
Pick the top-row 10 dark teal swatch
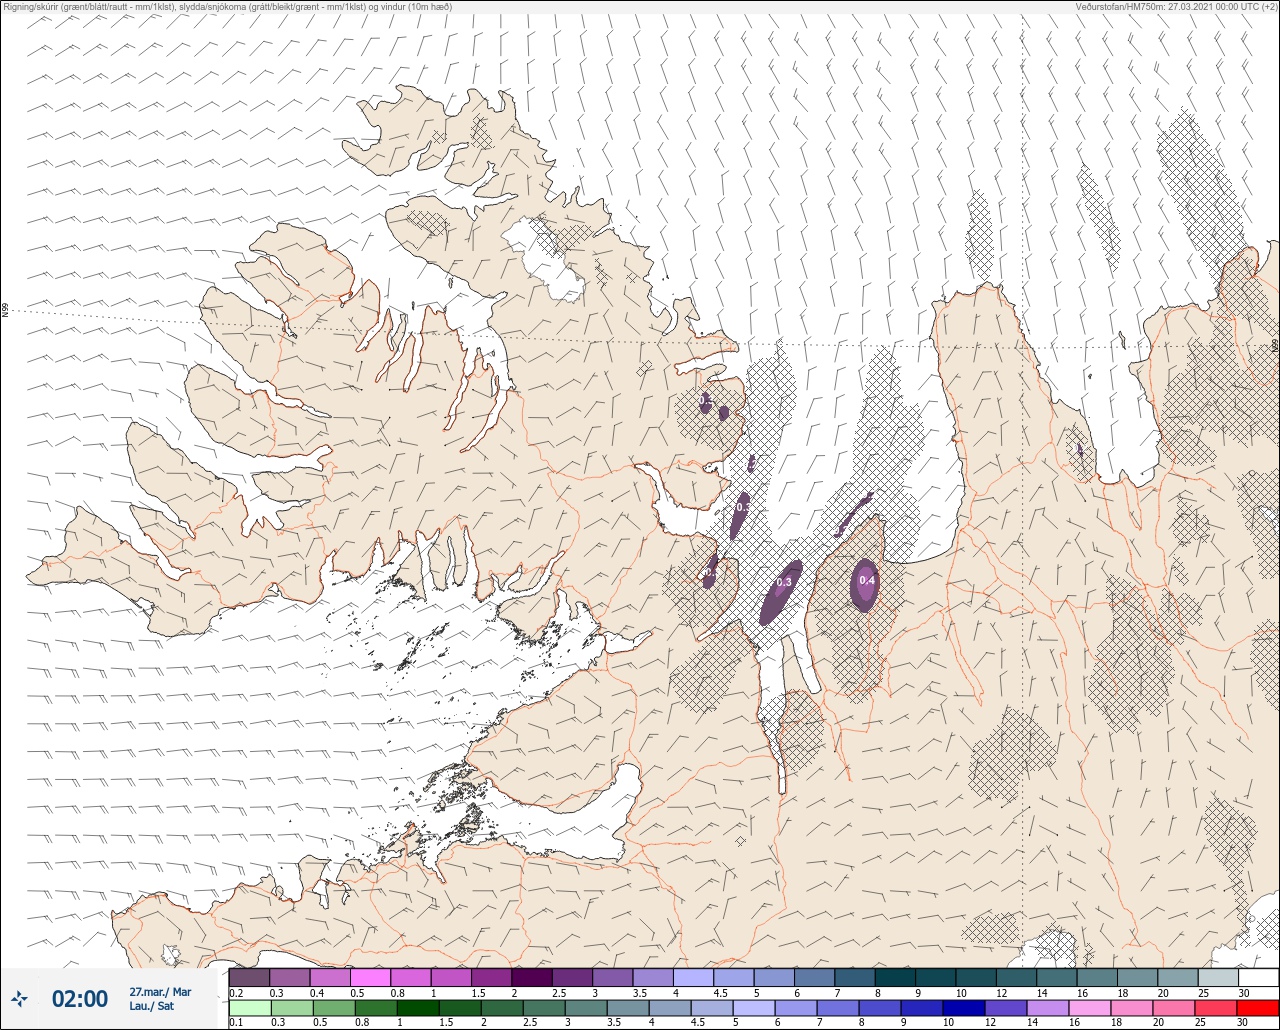point(976,977)
